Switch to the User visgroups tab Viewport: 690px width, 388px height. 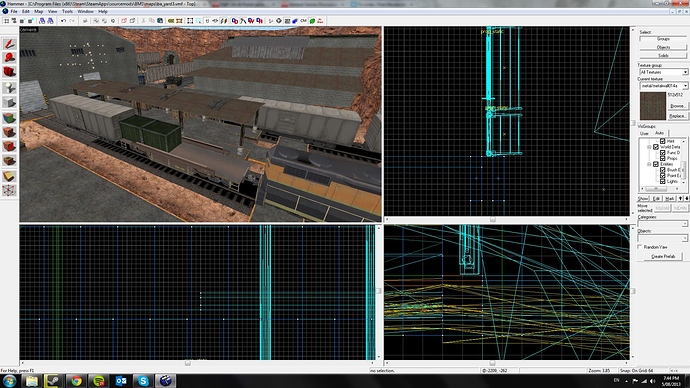644,133
